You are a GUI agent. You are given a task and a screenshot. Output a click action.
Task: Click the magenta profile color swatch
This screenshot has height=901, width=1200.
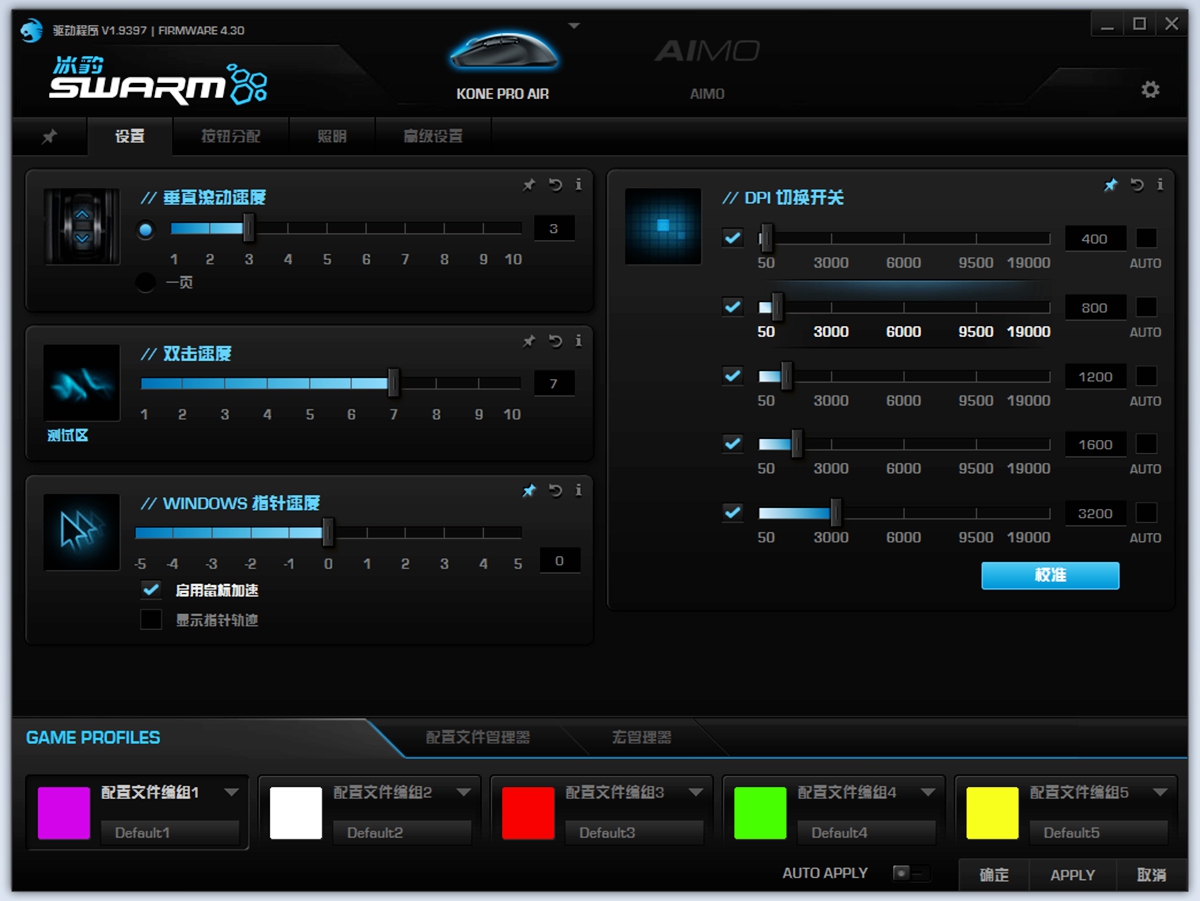coord(64,813)
